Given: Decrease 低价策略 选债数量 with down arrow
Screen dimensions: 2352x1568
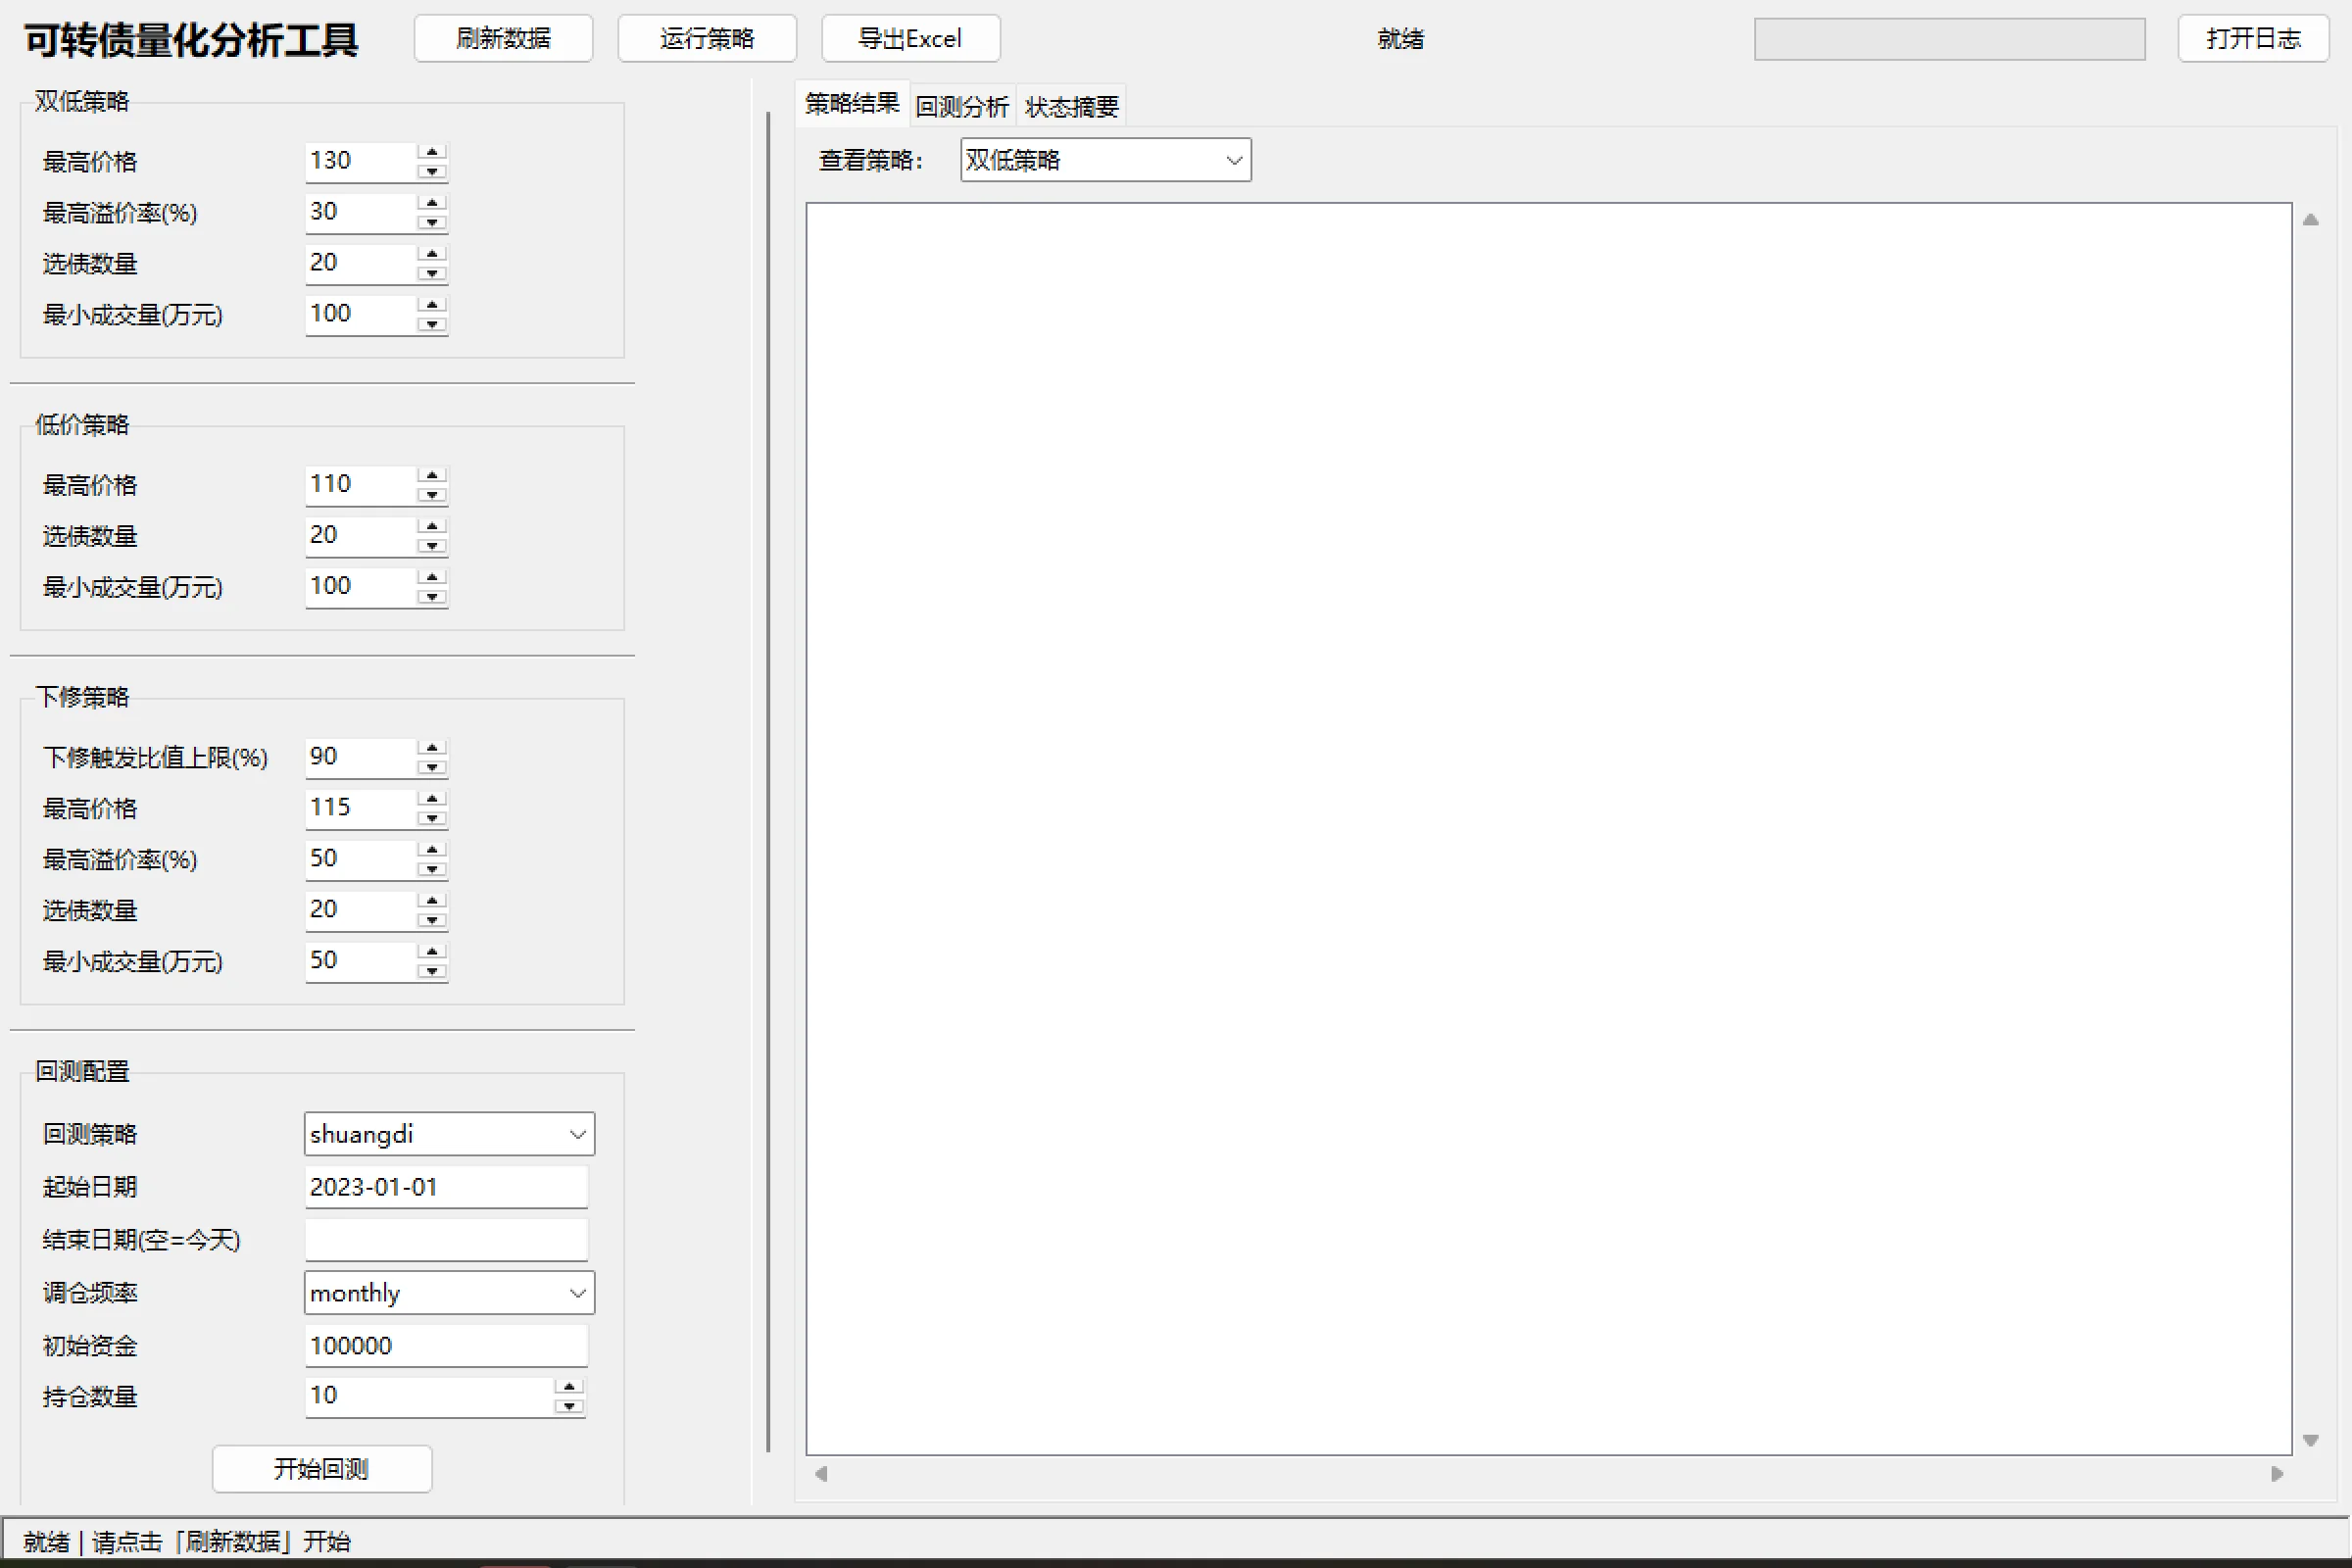Looking at the screenshot, I should [x=432, y=545].
